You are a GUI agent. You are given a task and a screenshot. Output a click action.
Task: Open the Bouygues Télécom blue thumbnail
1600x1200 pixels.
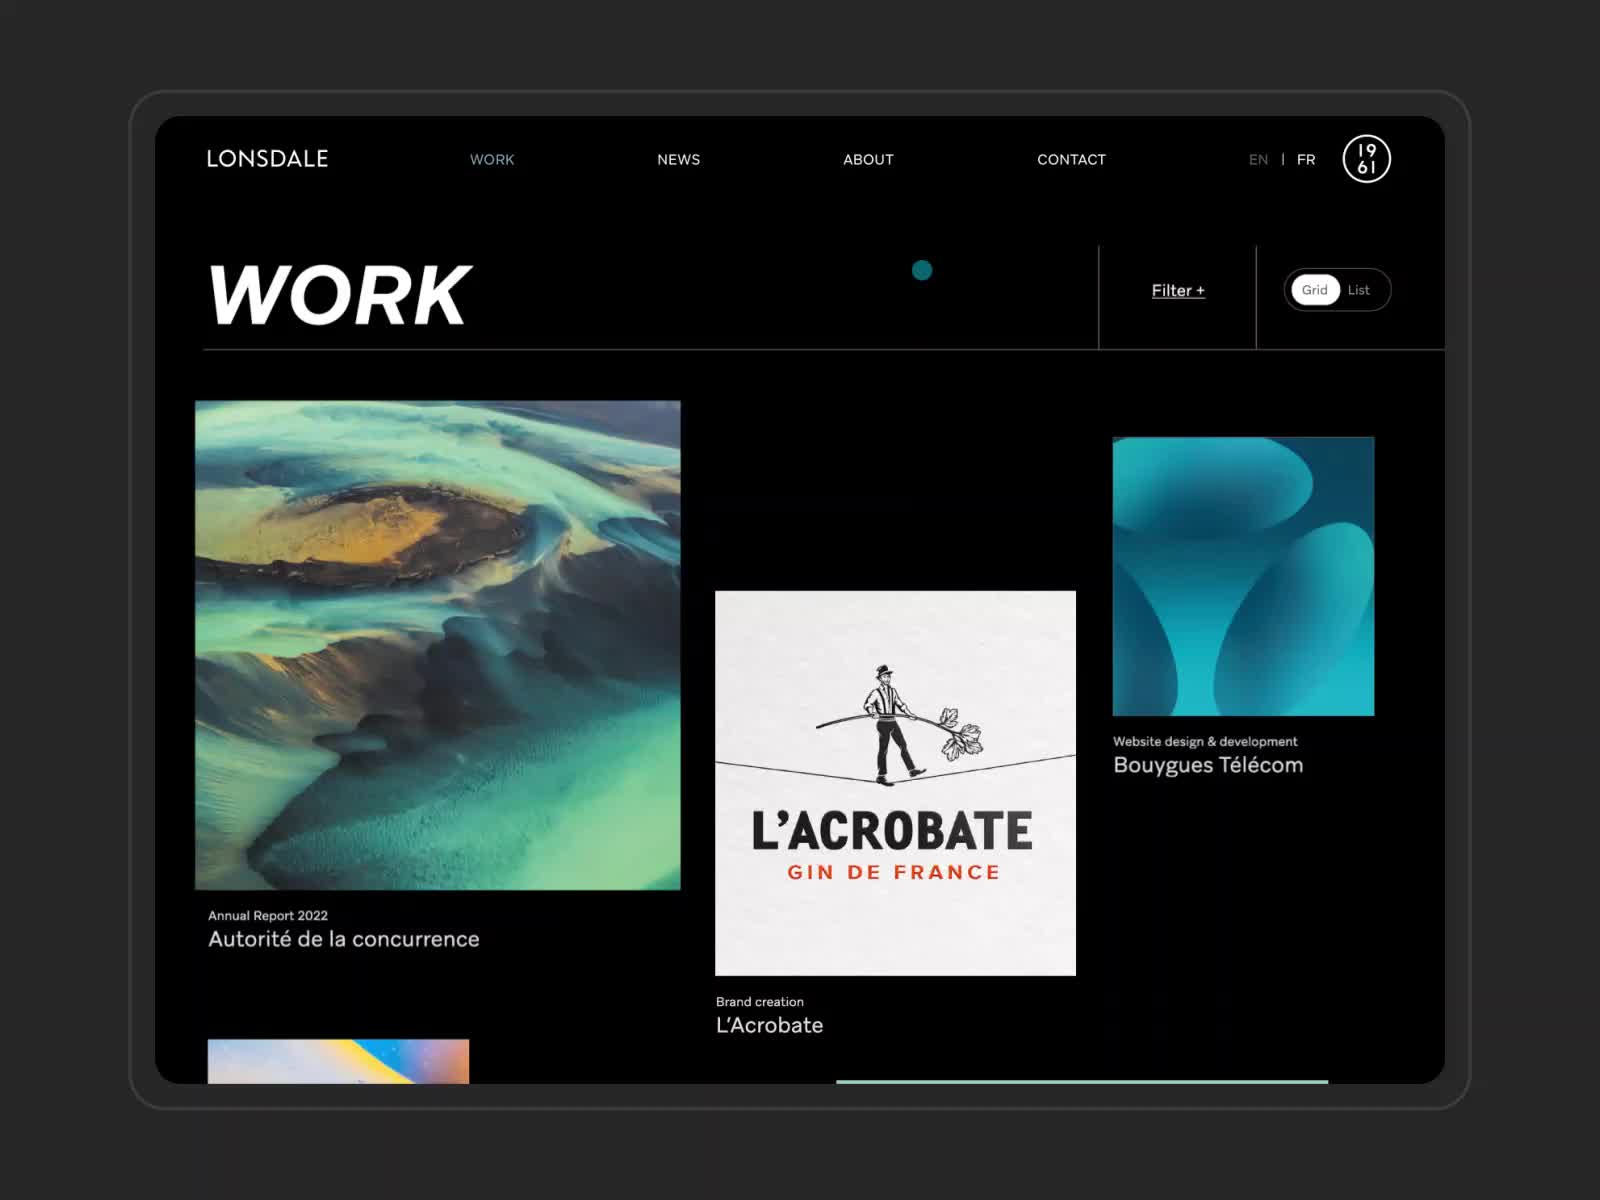[x=1243, y=576]
